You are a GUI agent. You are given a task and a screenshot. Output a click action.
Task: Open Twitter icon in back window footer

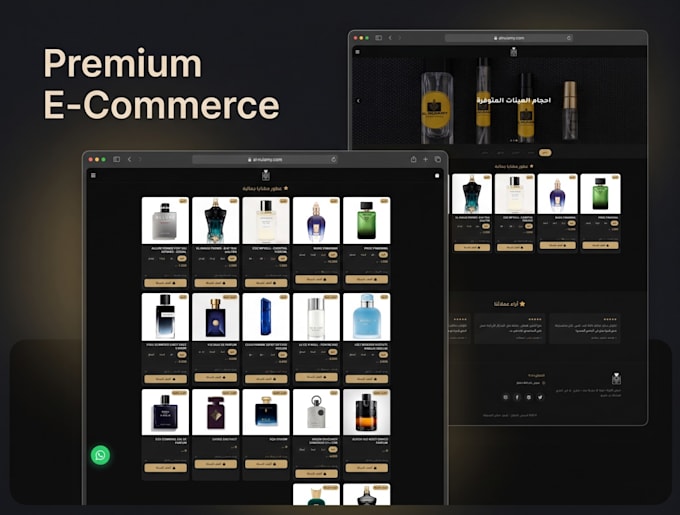coord(540,397)
